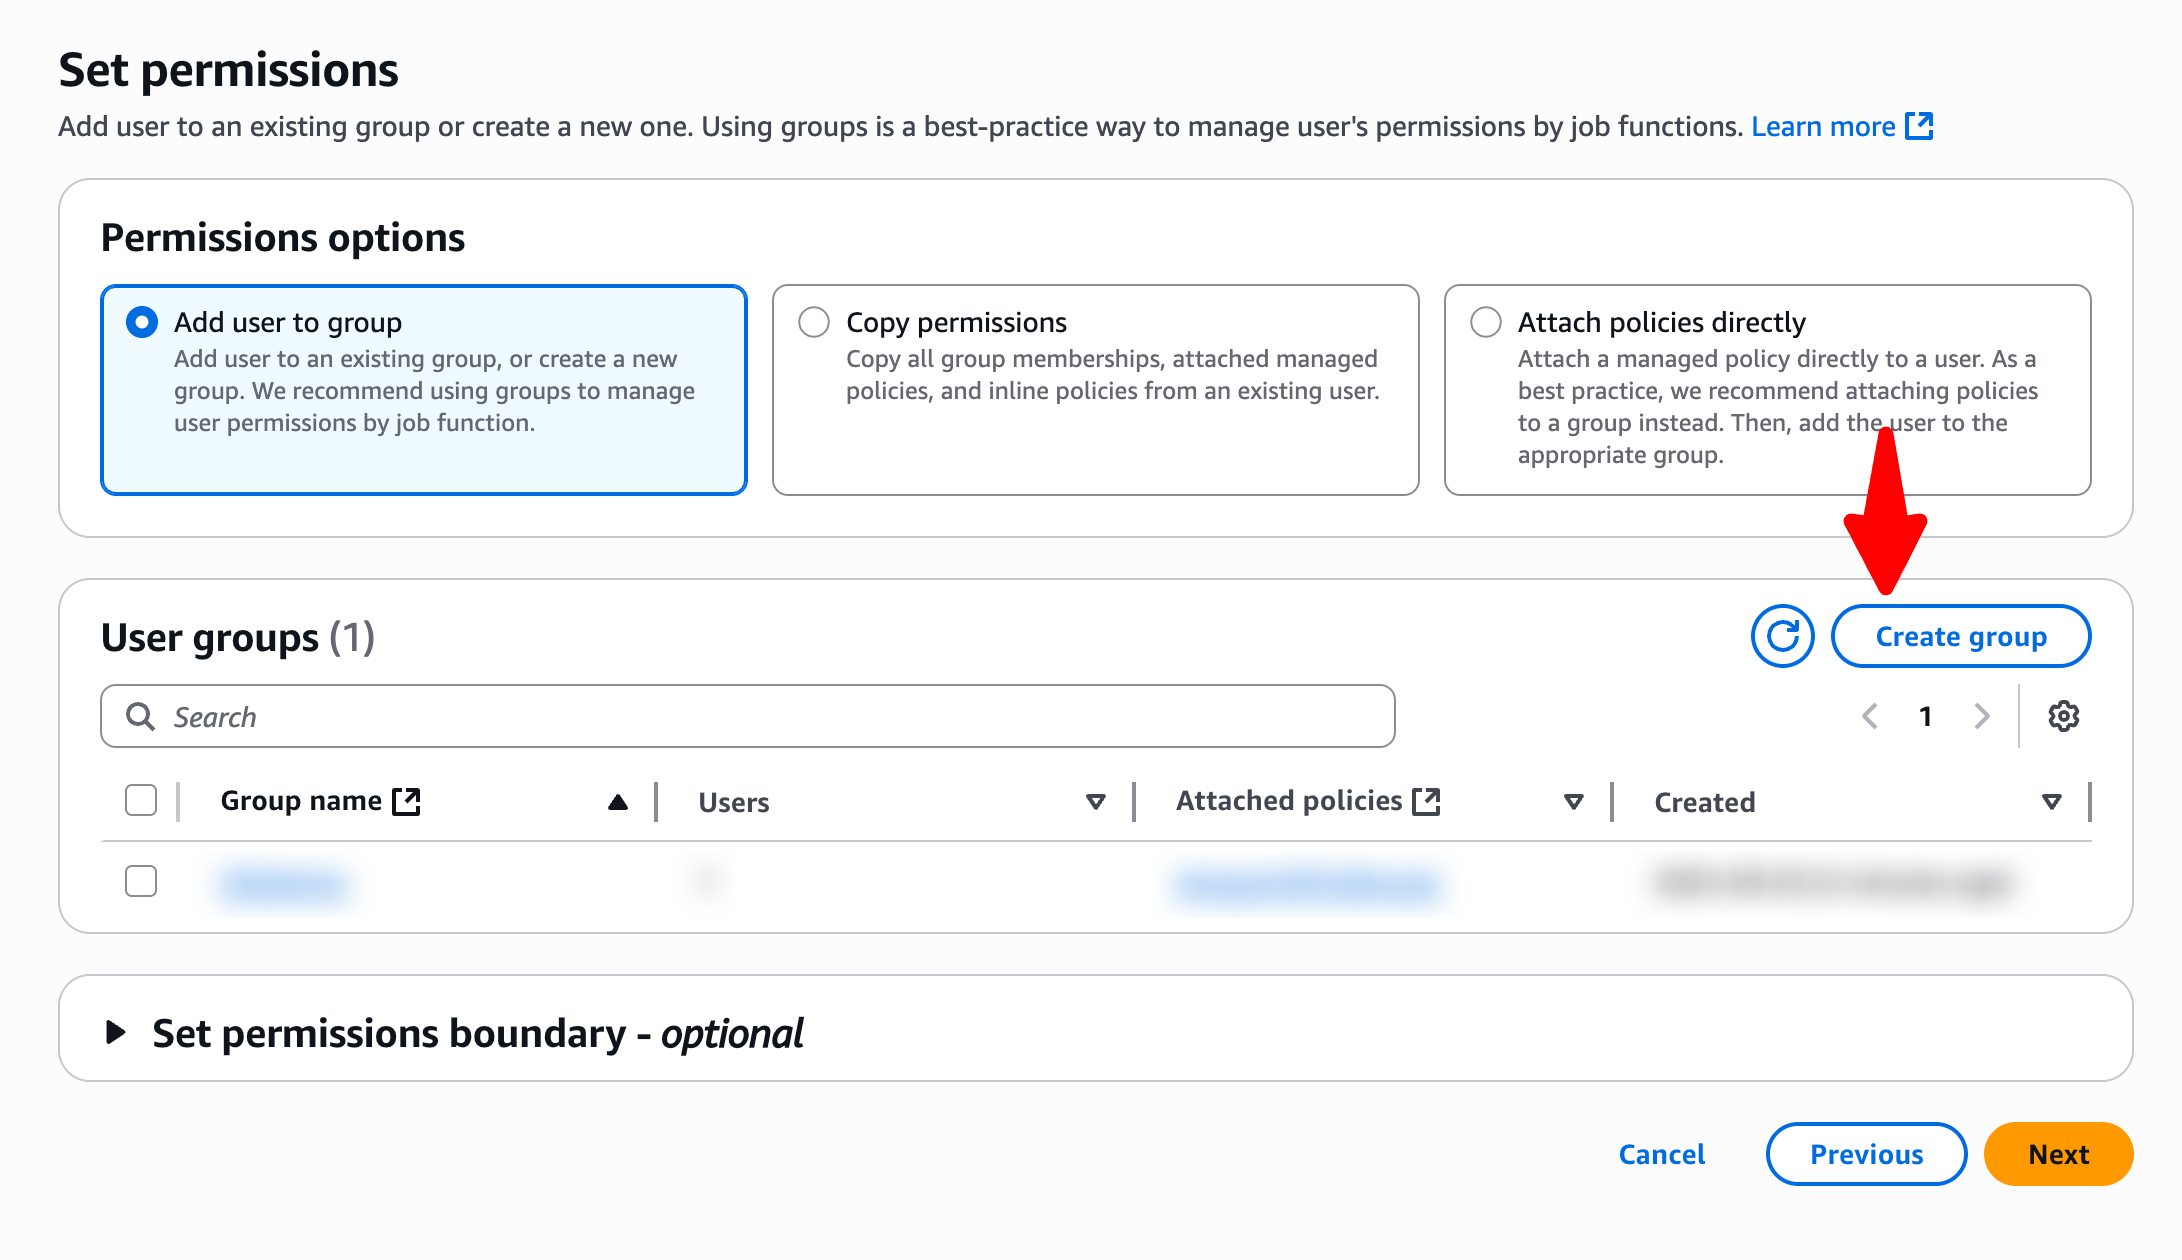
Task: Sort by Created column arrow
Action: pos(2051,802)
